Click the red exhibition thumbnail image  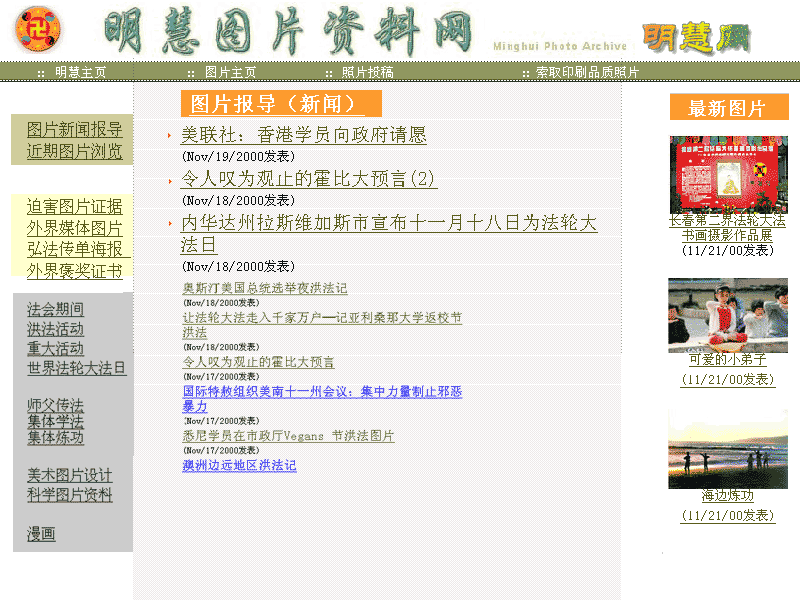pos(728,175)
